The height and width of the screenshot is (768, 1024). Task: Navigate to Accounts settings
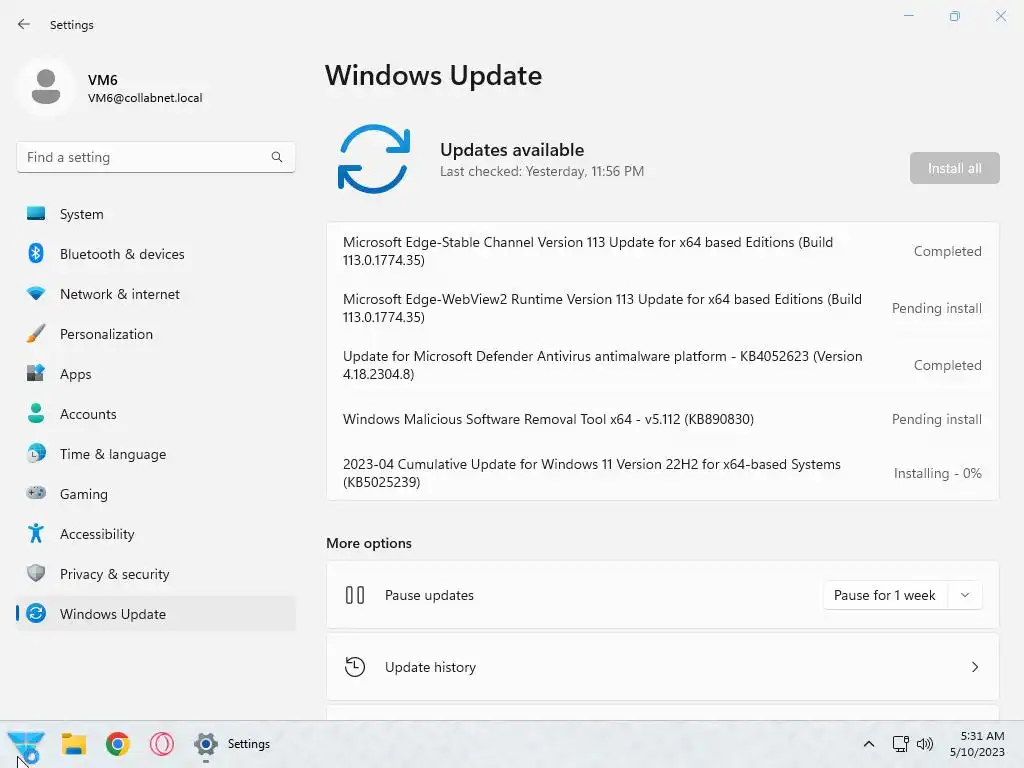coord(155,414)
